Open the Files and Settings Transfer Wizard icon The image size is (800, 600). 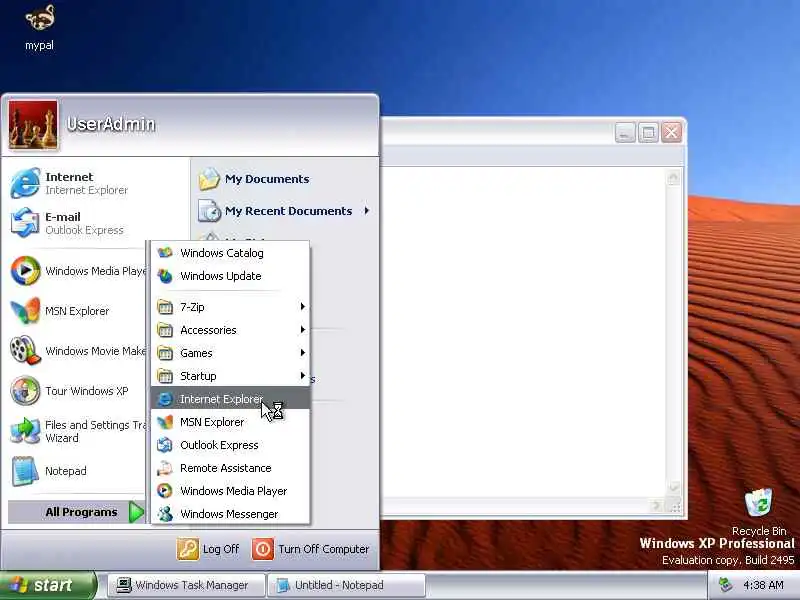click(25, 431)
